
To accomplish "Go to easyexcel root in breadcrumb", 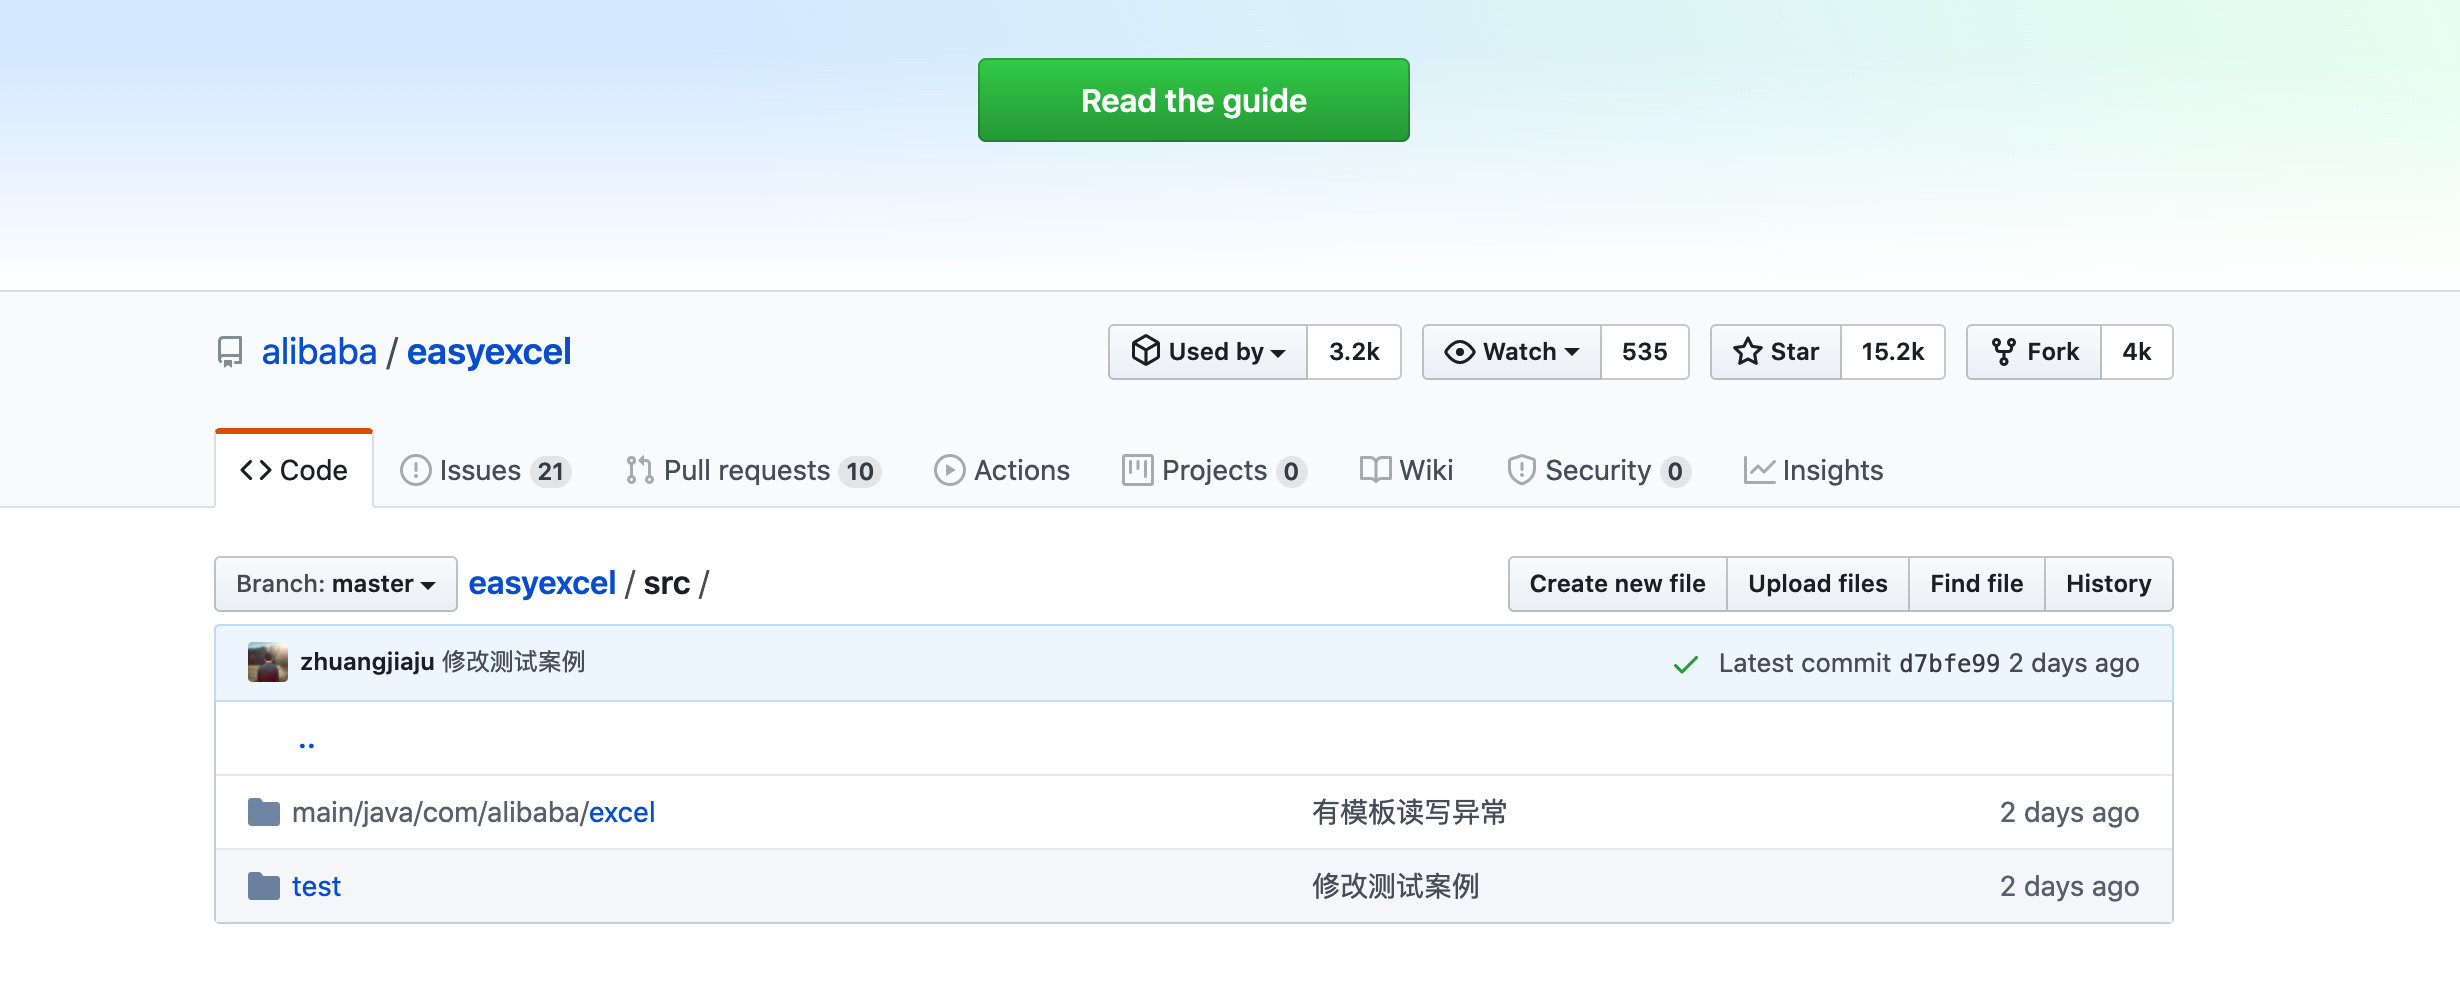I will coord(542,584).
